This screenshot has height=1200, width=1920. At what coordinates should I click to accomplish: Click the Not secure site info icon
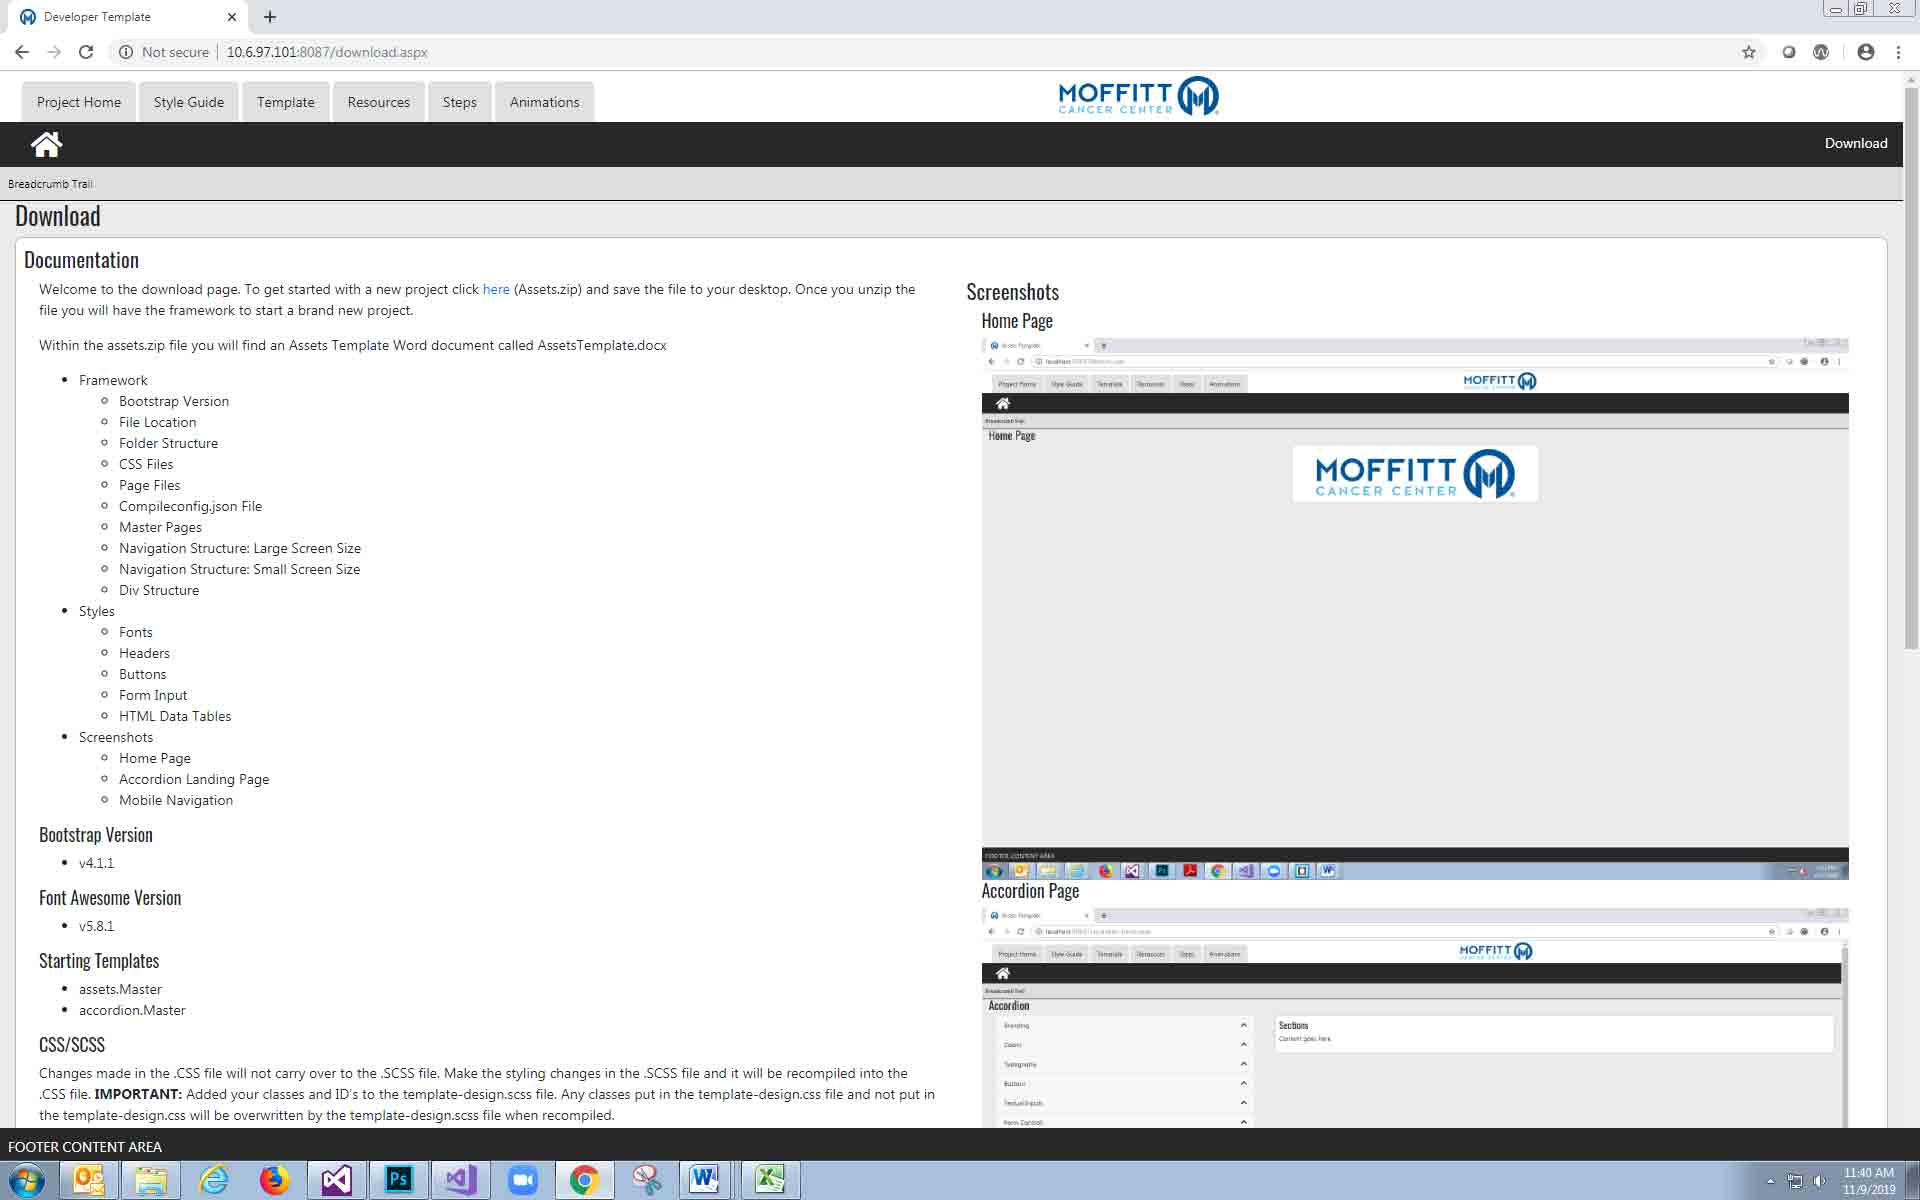tap(126, 52)
